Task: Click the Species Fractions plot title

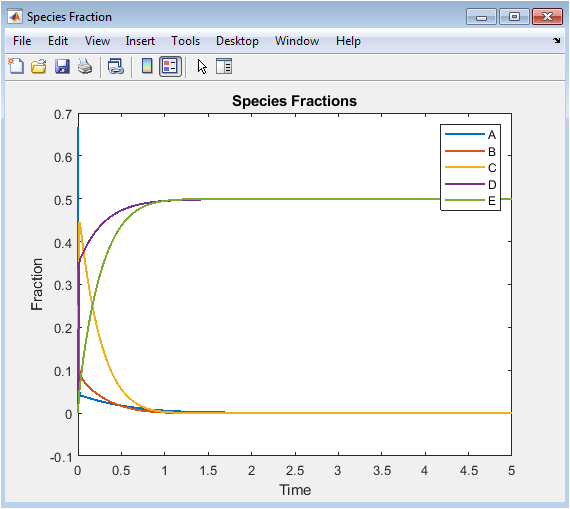Action: (x=294, y=101)
